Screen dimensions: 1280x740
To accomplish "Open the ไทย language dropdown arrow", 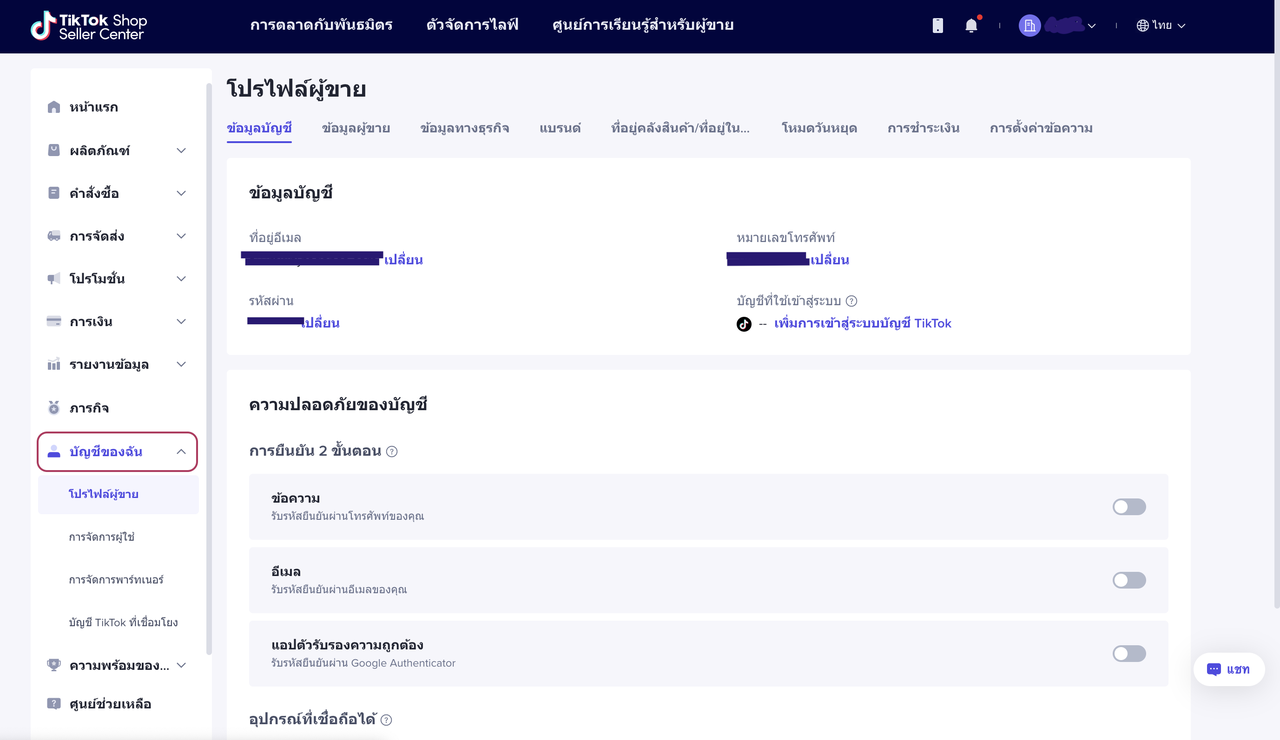I will coord(1181,26).
